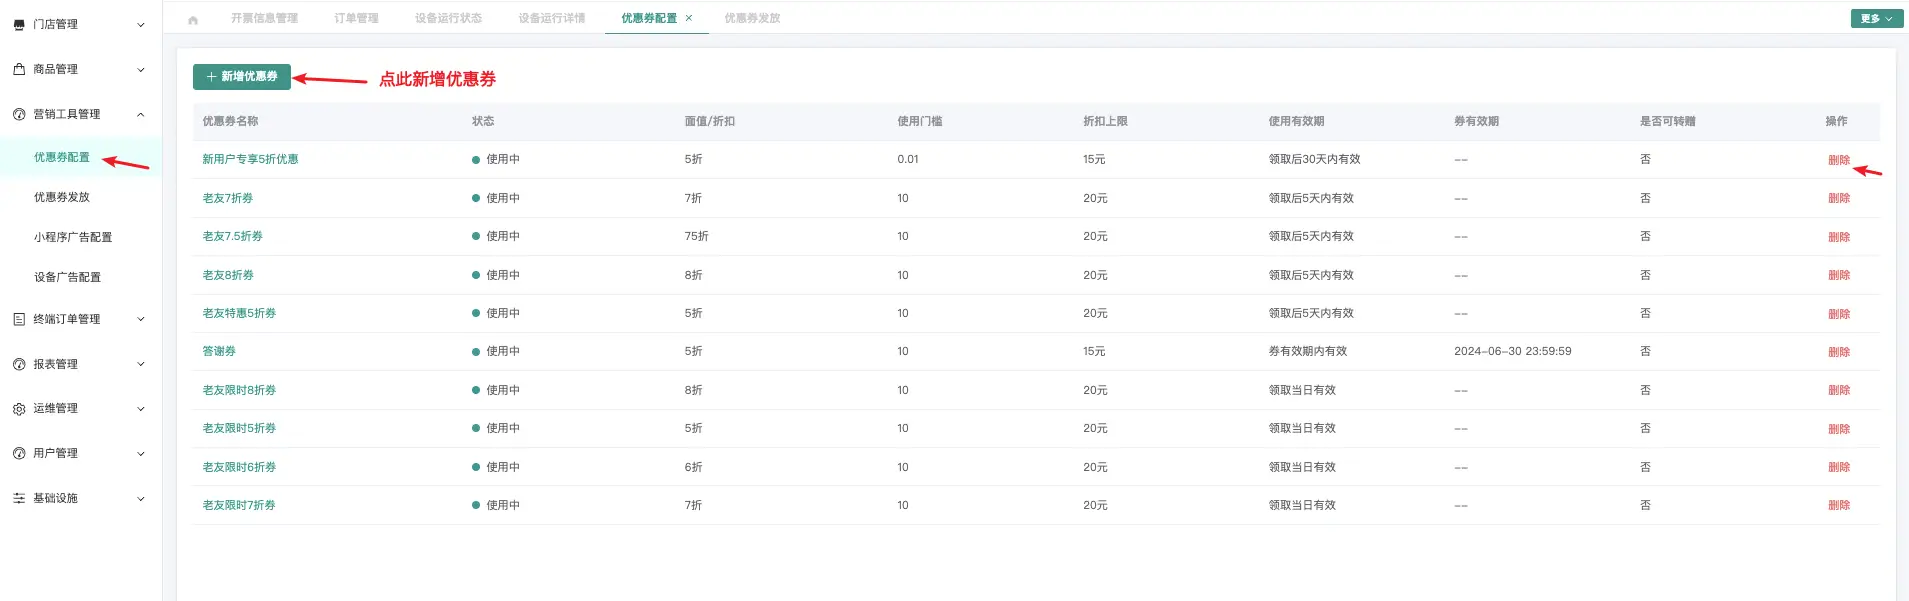The width and height of the screenshot is (1909, 601).
Task: Click the 基础设施 sliders icon
Action: tap(19, 498)
